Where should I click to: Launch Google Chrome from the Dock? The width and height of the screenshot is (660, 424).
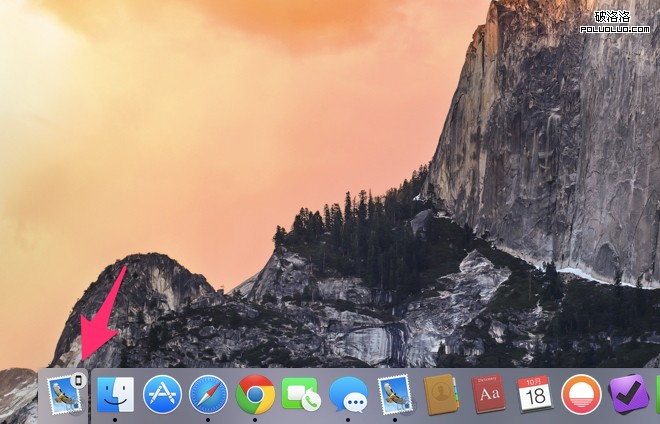(255, 395)
